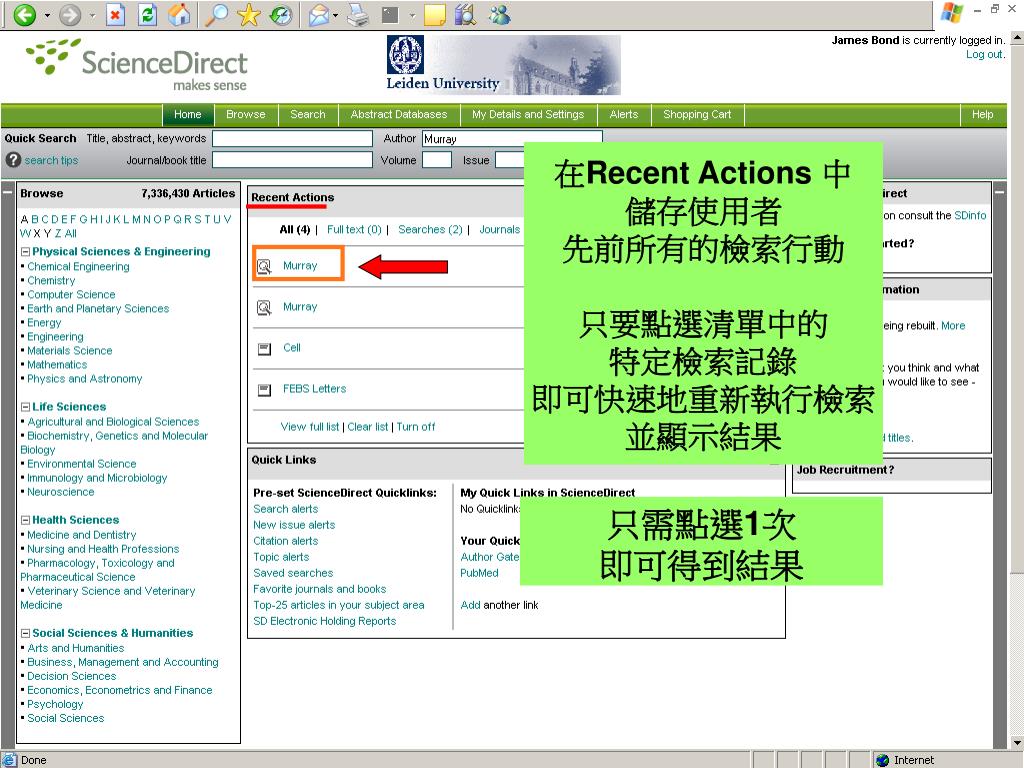The width and height of the screenshot is (1024, 768).
Task: Open dropdown arrow next to gray square icon
Action: [x=412, y=15]
